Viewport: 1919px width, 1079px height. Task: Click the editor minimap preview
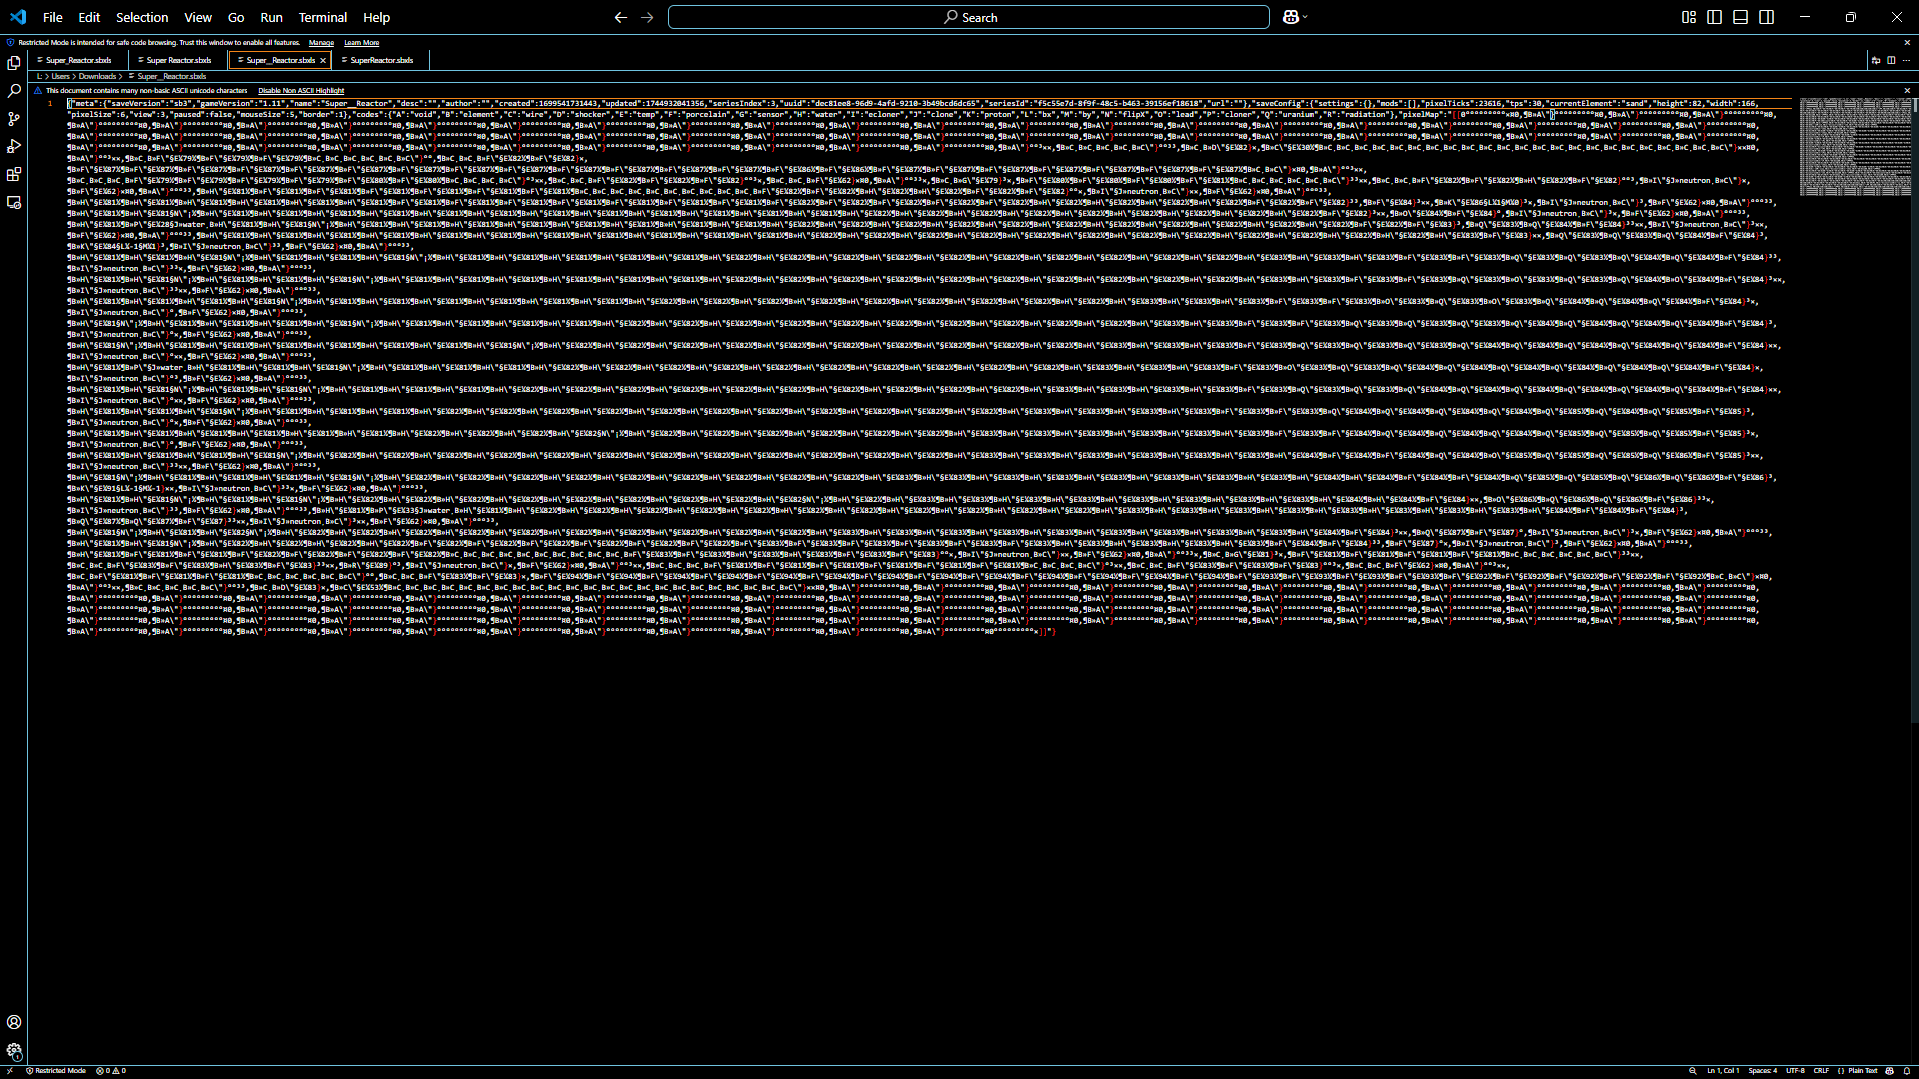(1855, 147)
